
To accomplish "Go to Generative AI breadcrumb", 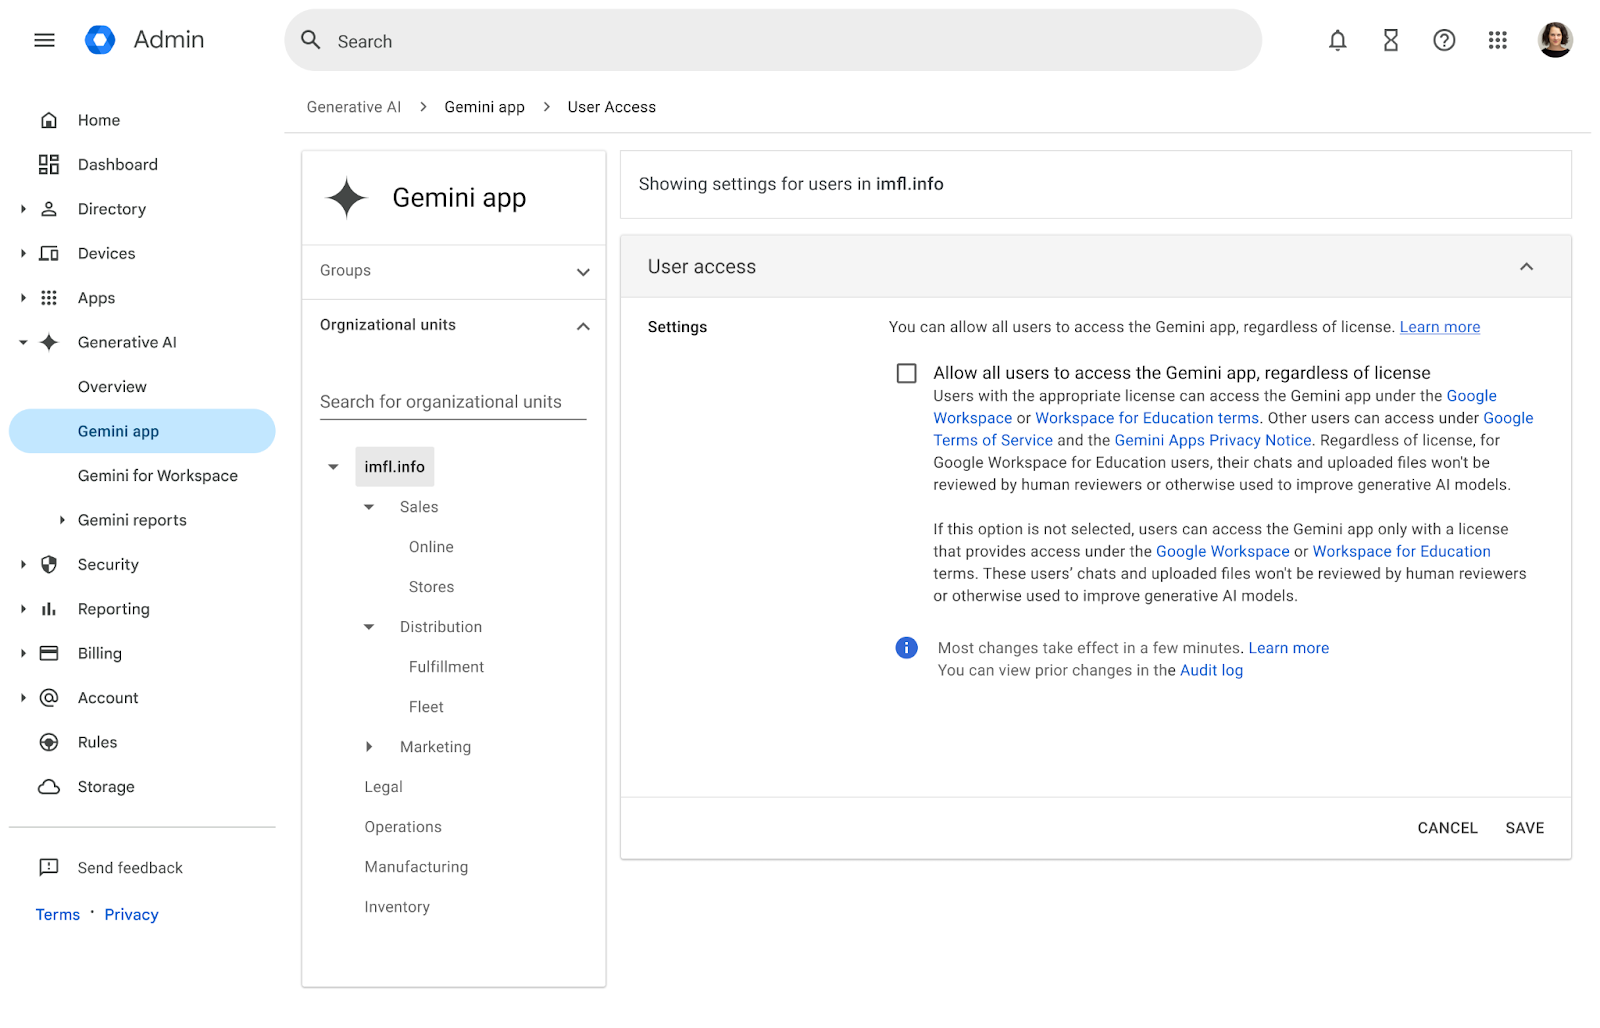I will pyautogui.click(x=354, y=107).
